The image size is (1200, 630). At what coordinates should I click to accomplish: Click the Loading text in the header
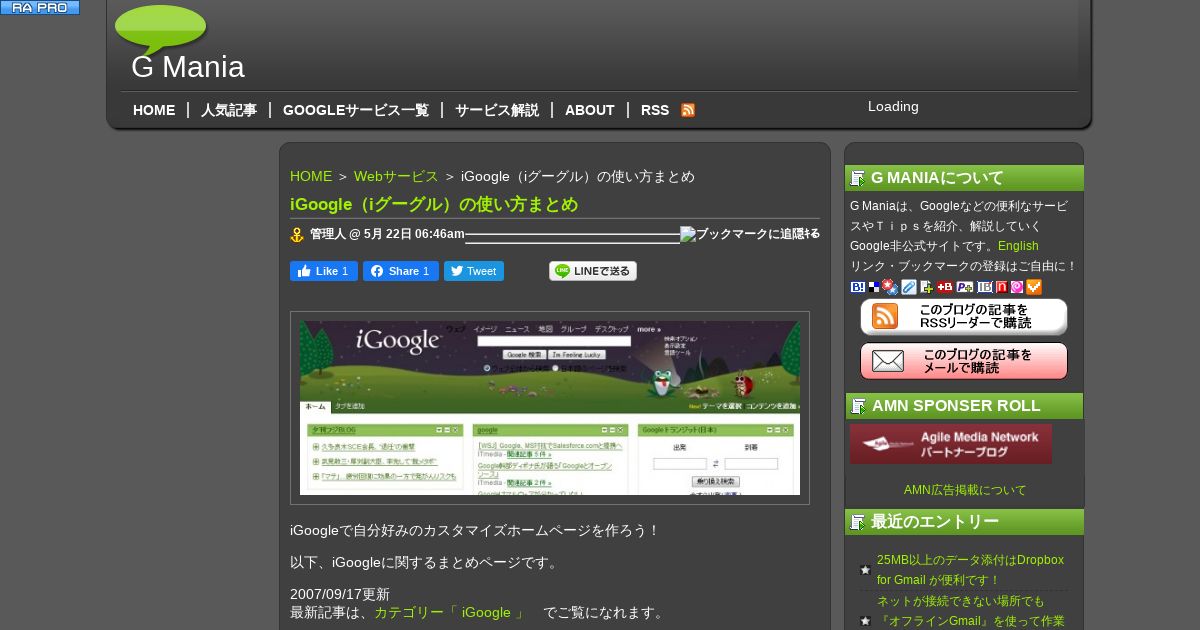tap(893, 106)
